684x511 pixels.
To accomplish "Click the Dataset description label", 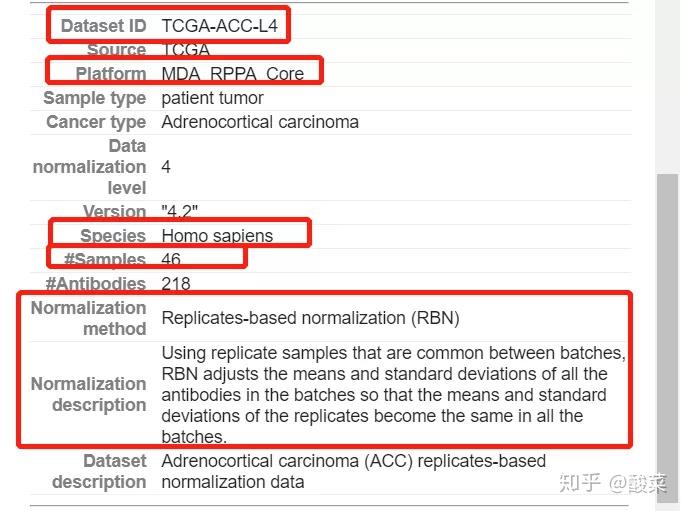I will point(99,471).
